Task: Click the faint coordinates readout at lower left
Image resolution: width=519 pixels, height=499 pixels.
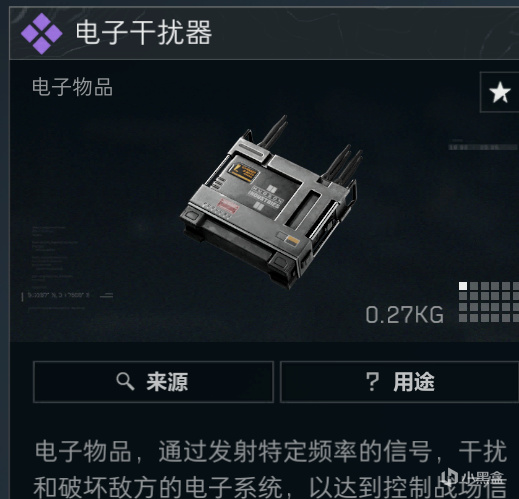Action: (x=58, y=295)
